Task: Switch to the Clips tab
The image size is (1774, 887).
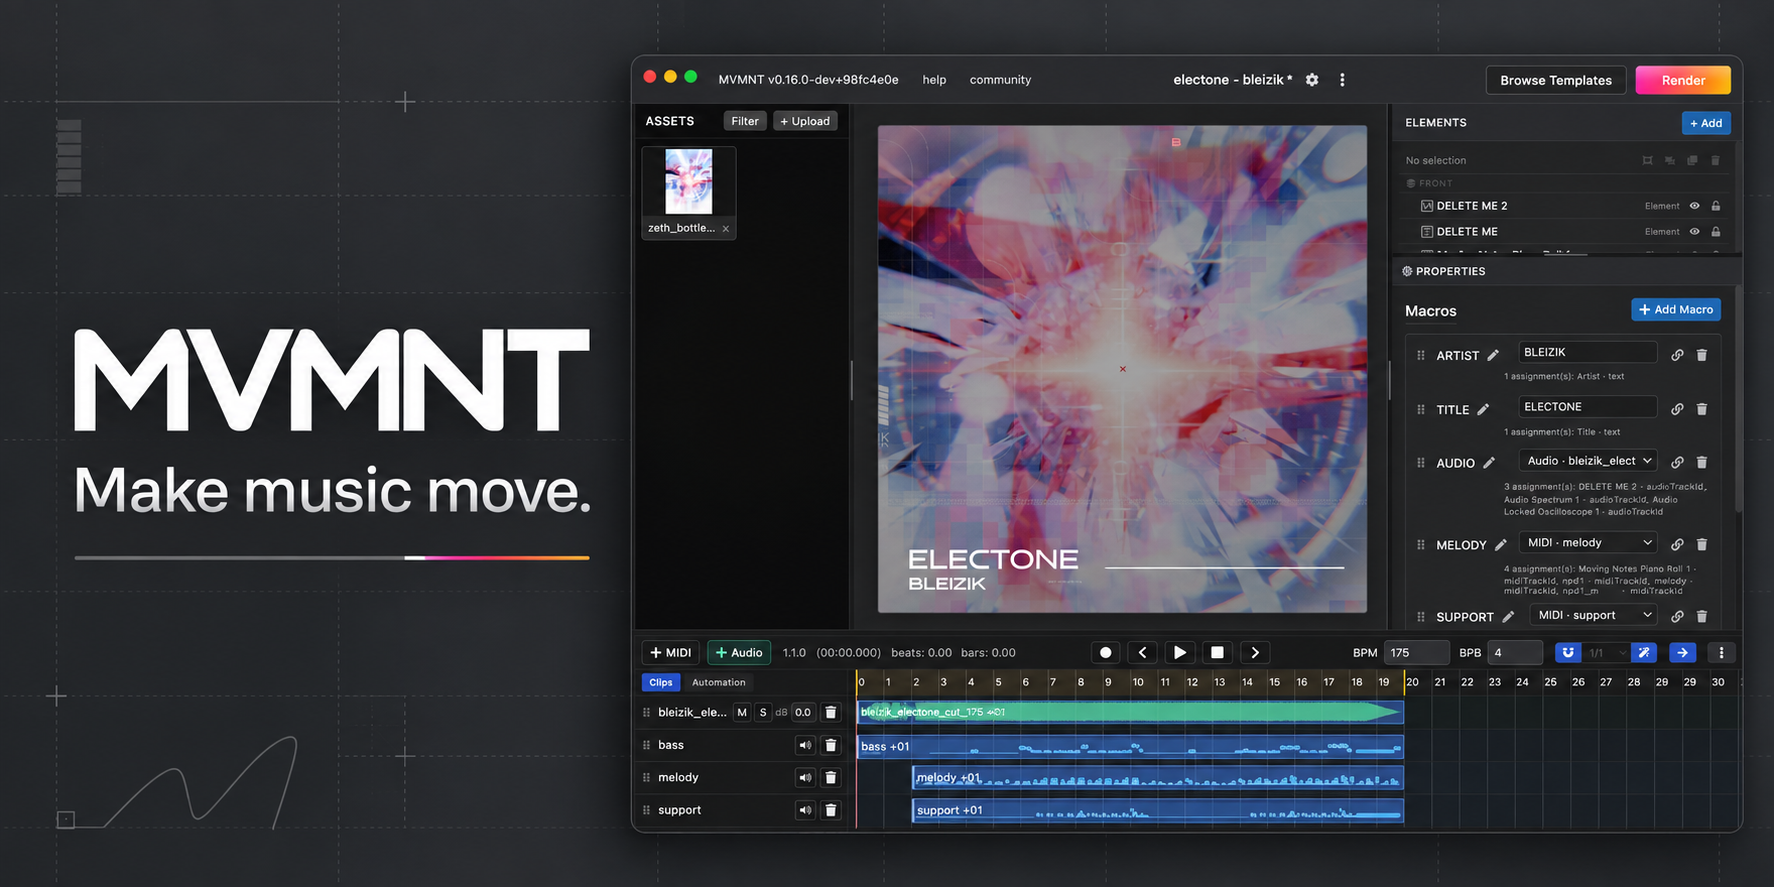Action: click(x=661, y=683)
